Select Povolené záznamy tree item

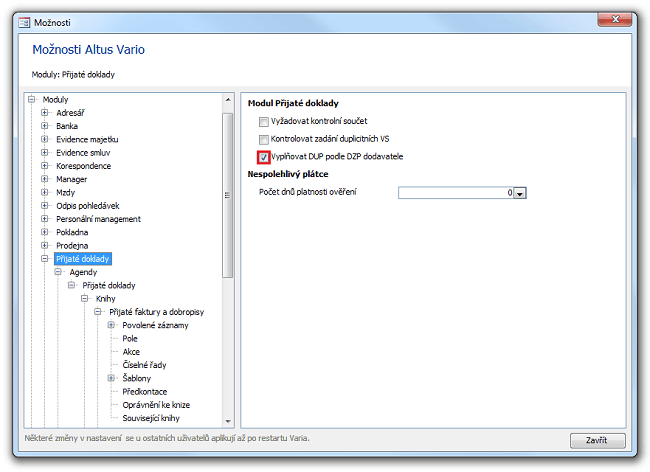[x=155, y=325]
